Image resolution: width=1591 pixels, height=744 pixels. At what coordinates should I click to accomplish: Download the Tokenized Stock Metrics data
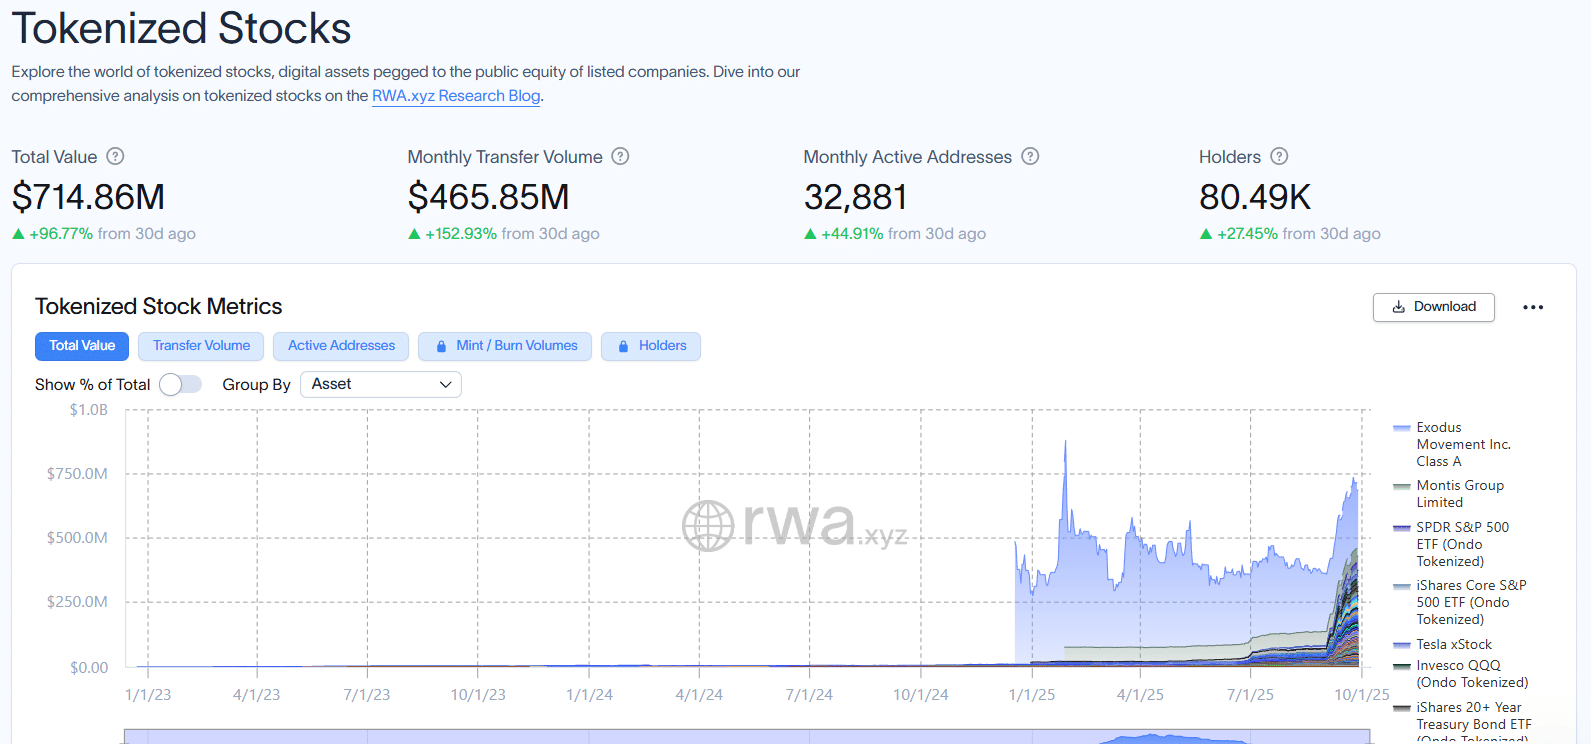coord(1434,307)
